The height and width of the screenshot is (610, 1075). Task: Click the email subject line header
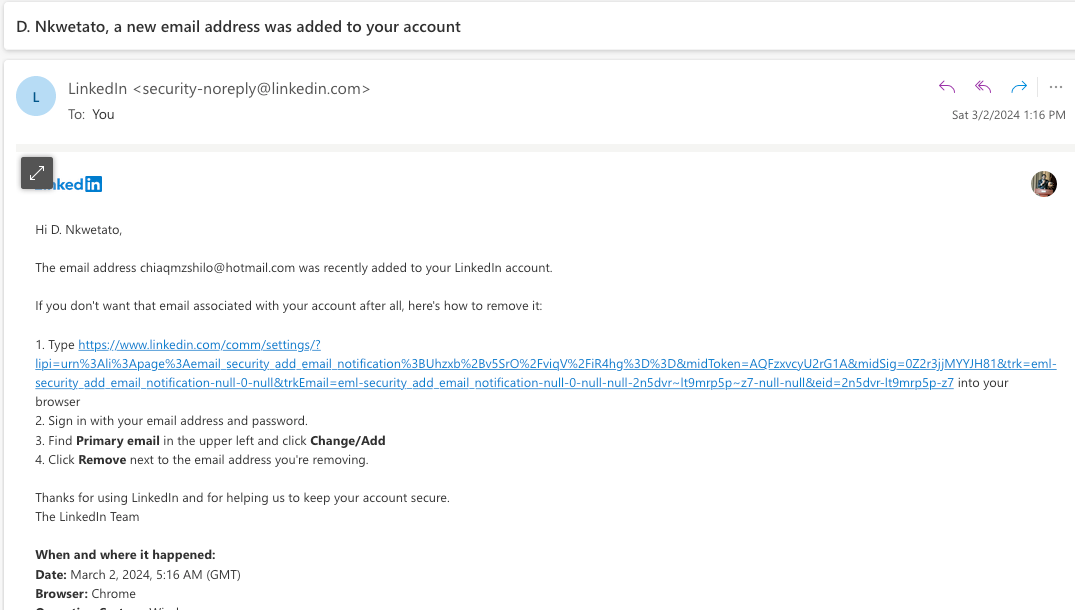(239, 27)
